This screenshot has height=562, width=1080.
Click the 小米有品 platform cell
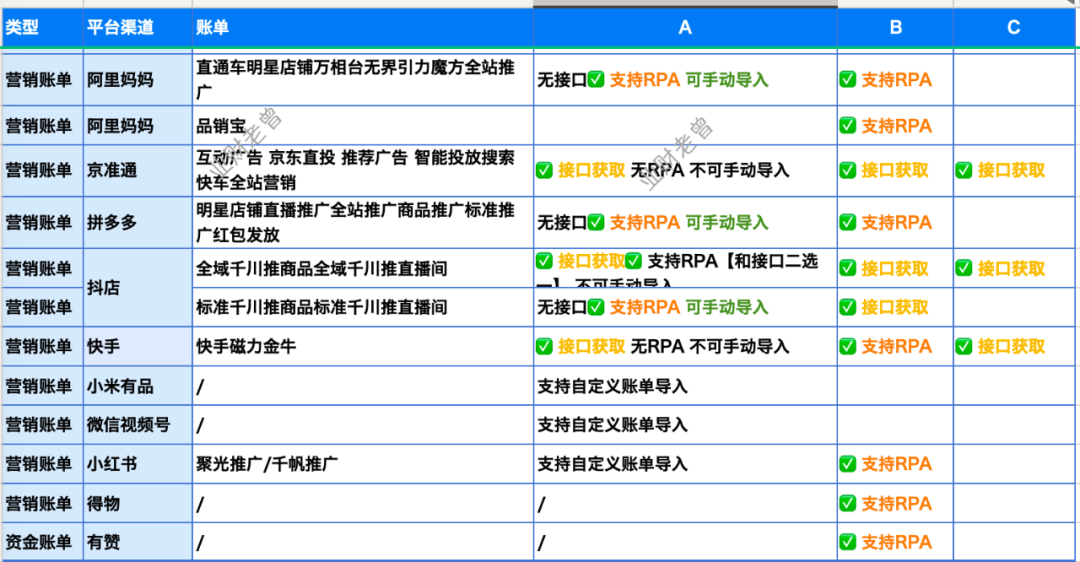[138, 386]
